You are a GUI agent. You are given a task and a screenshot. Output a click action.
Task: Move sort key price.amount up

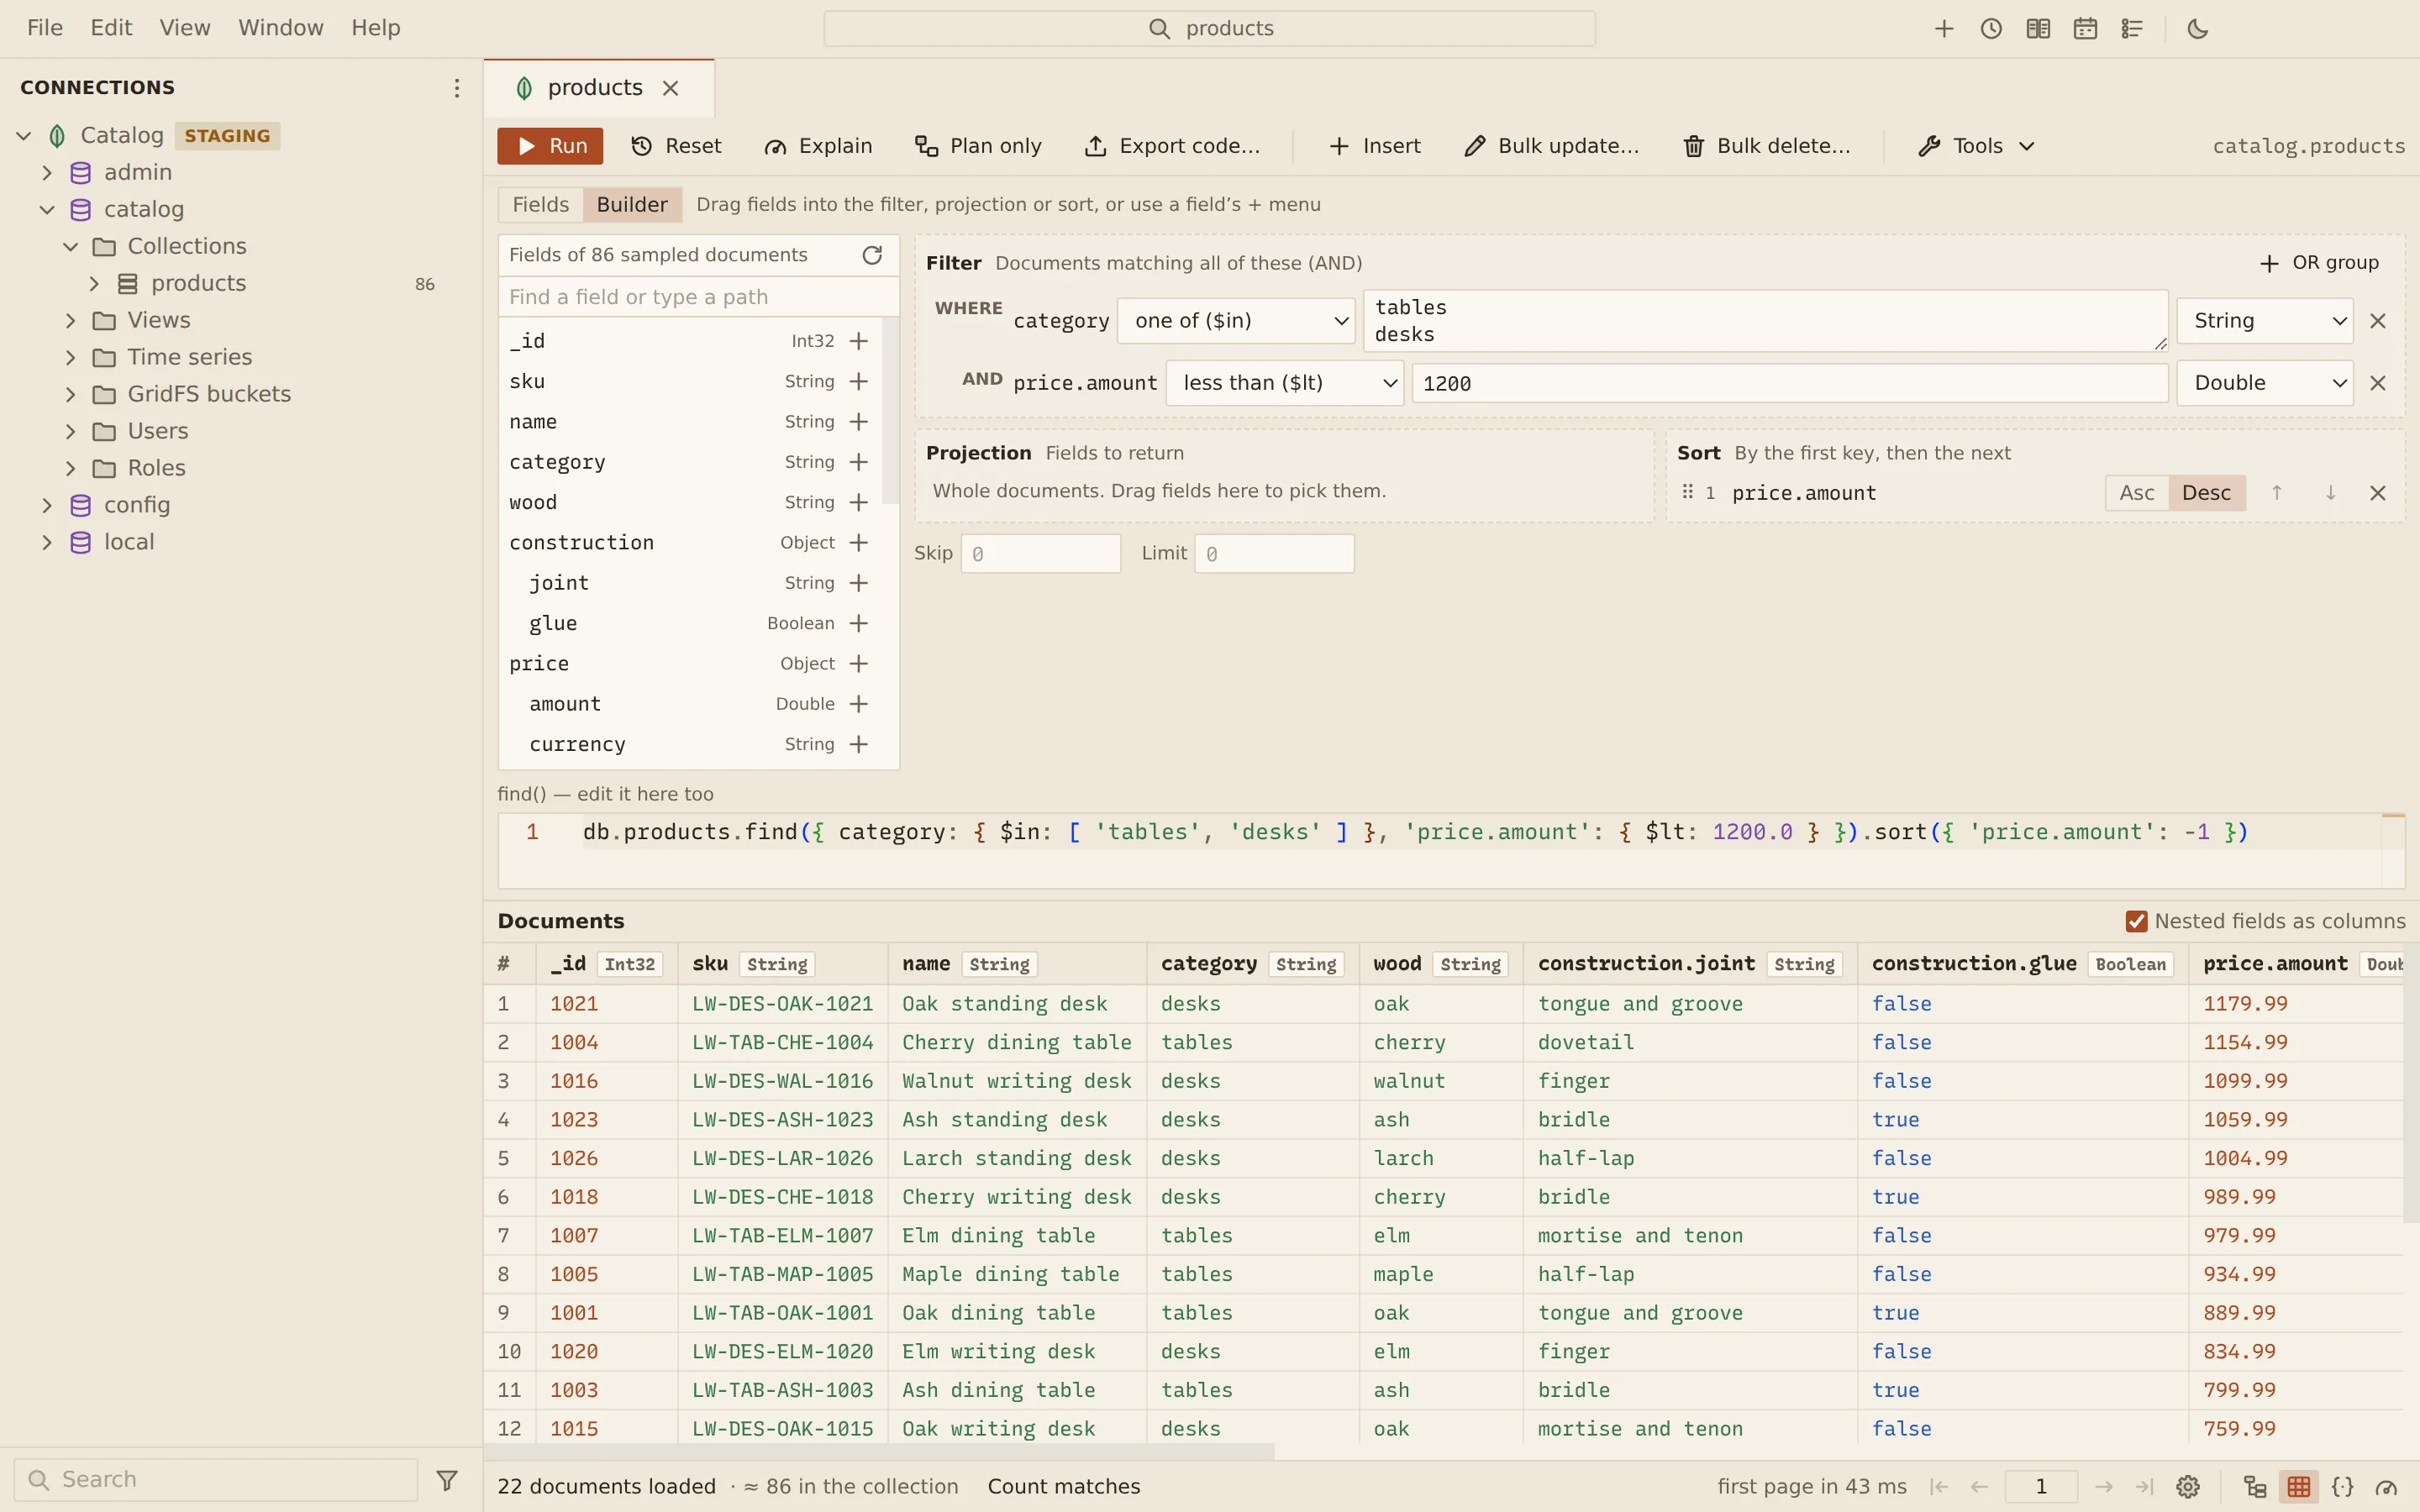click(x=2277, y=493)
